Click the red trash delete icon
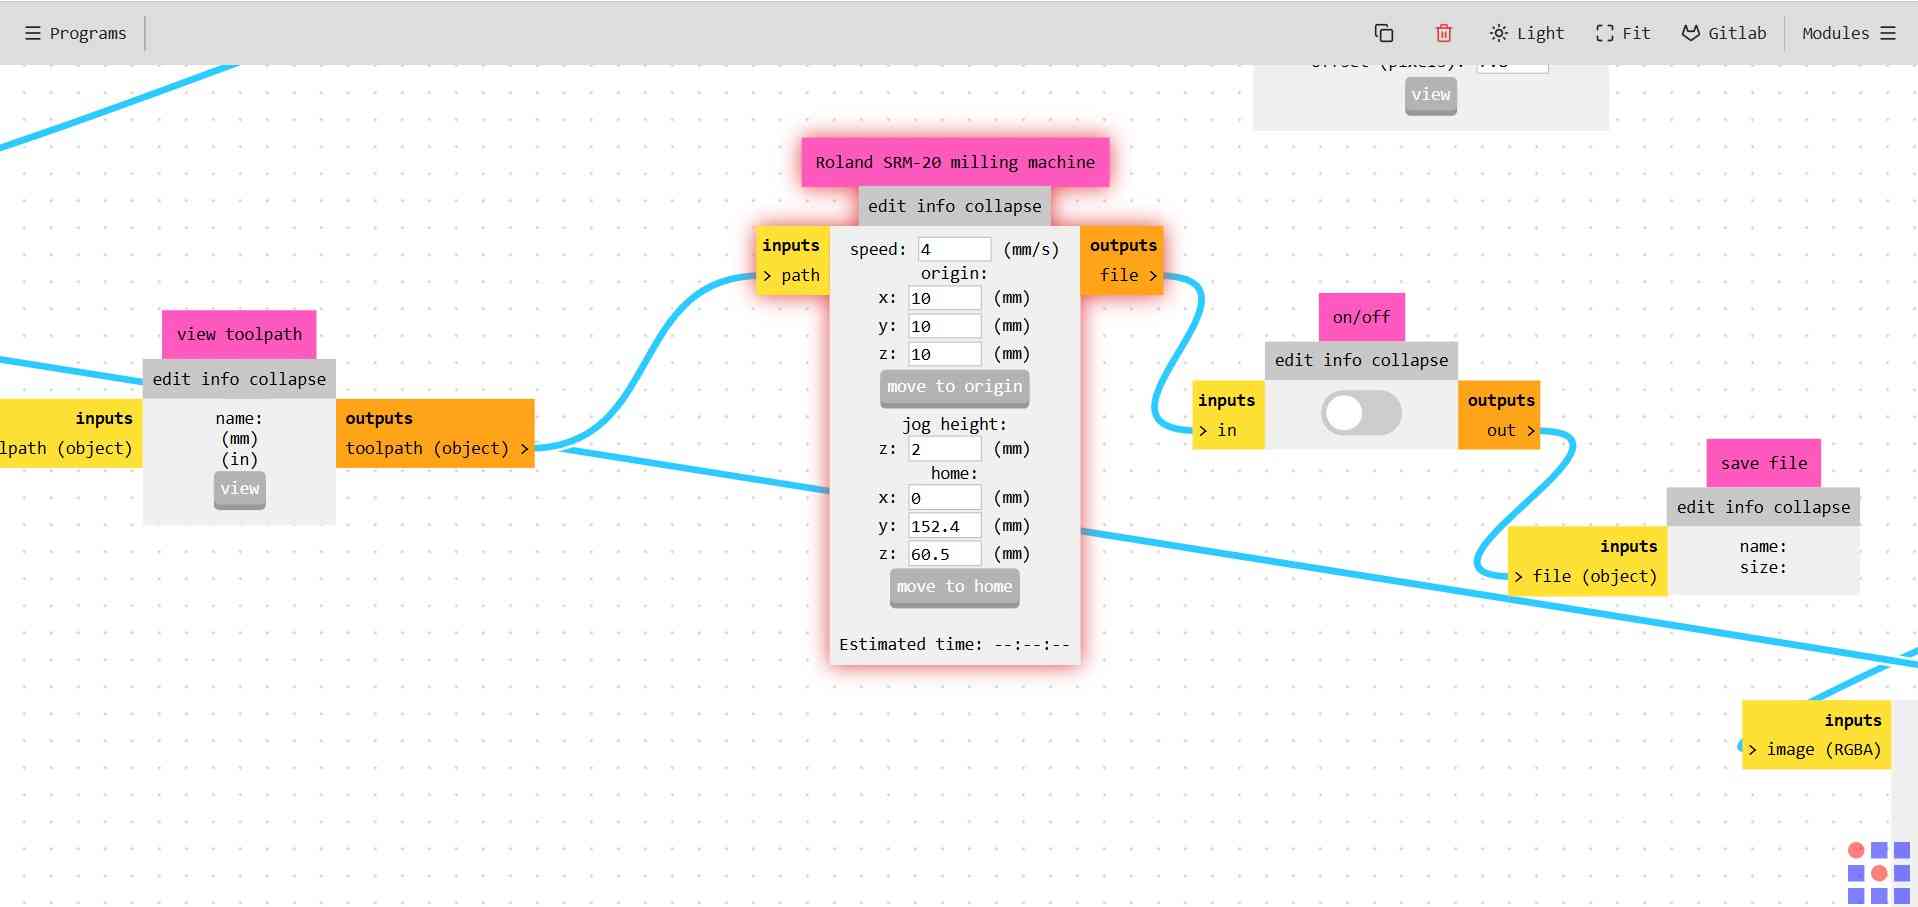1918x907 pixels. click(1443, 33)
